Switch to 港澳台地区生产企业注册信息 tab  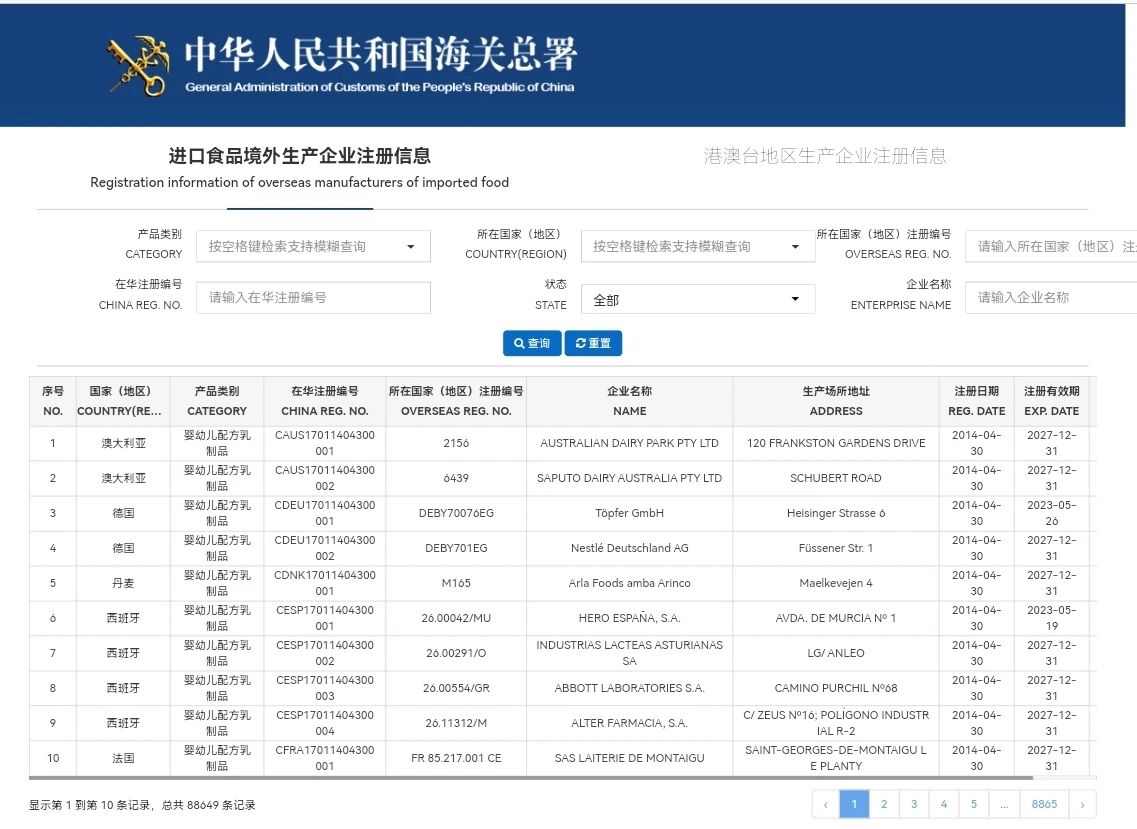tap(824, 156)
